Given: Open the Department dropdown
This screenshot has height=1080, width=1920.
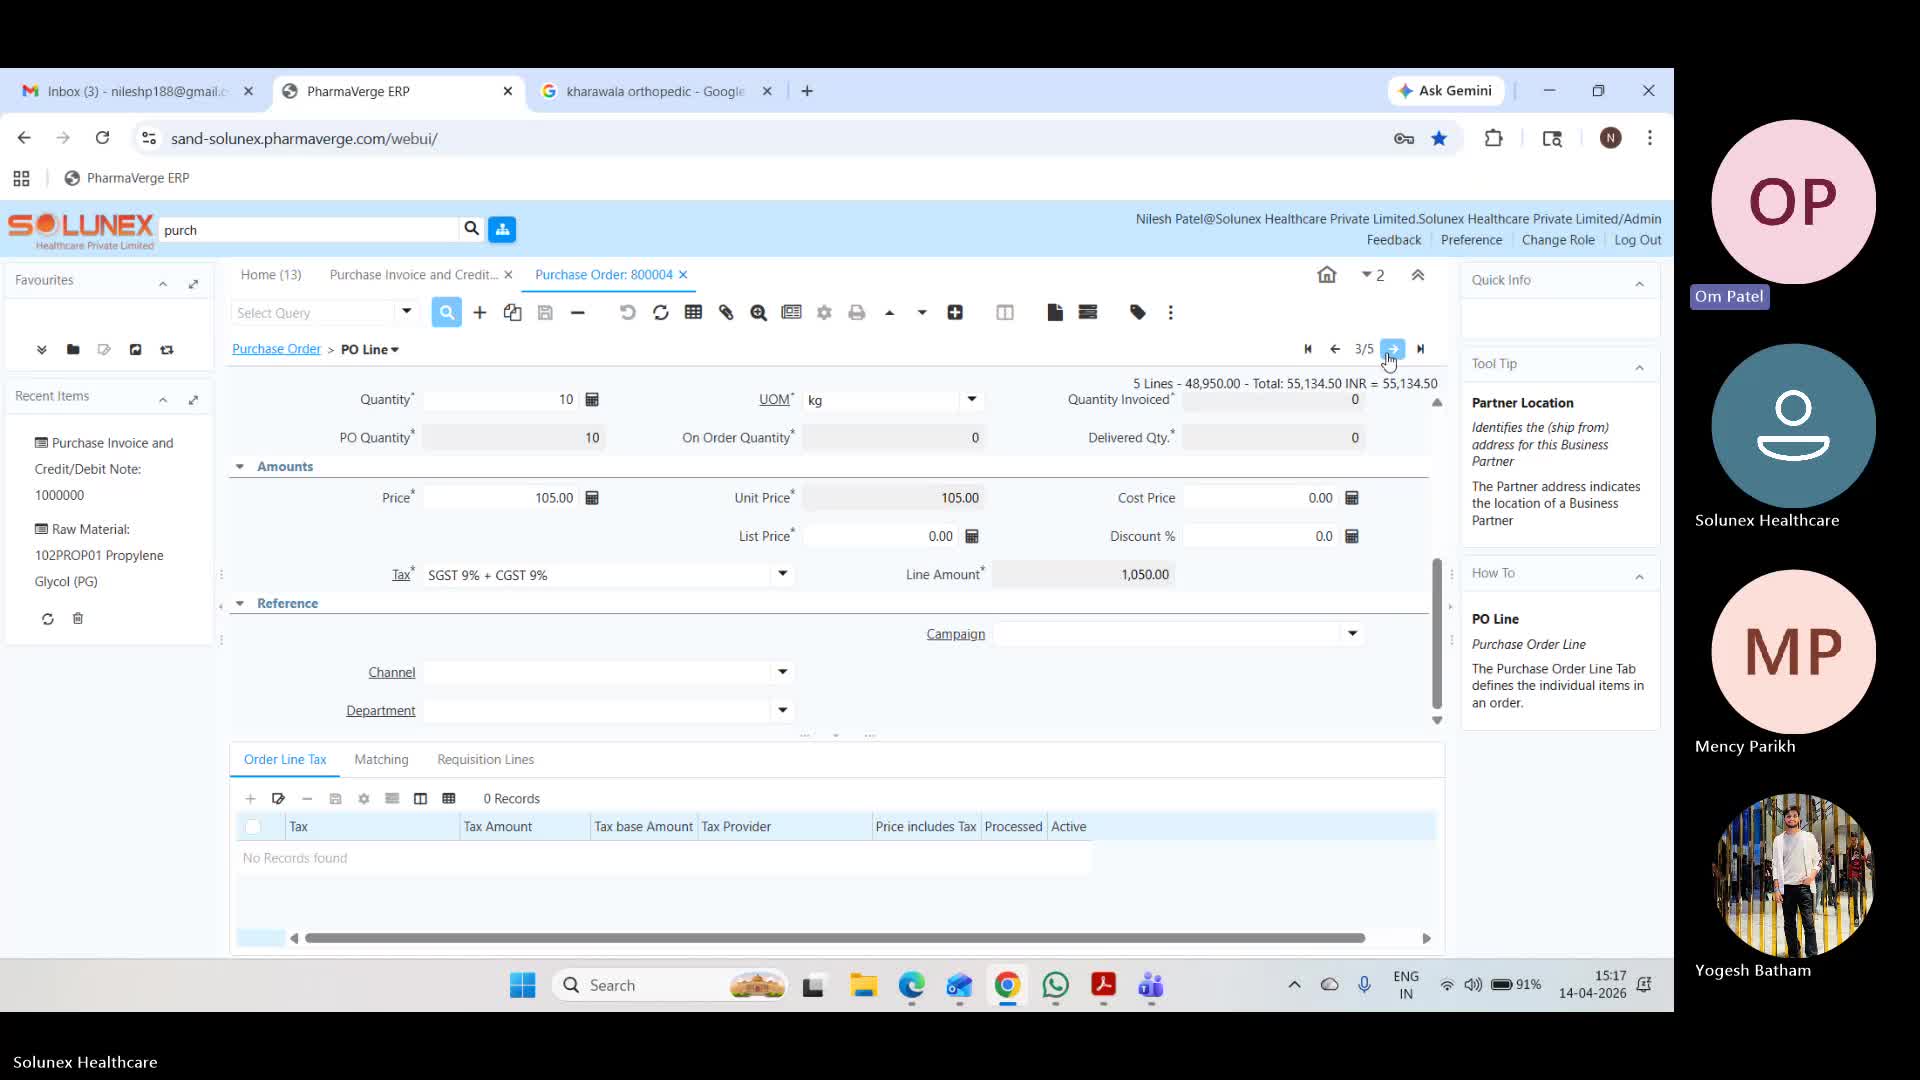Looking at the screenshot, I should pyautogui.click(x=782, y=710).
